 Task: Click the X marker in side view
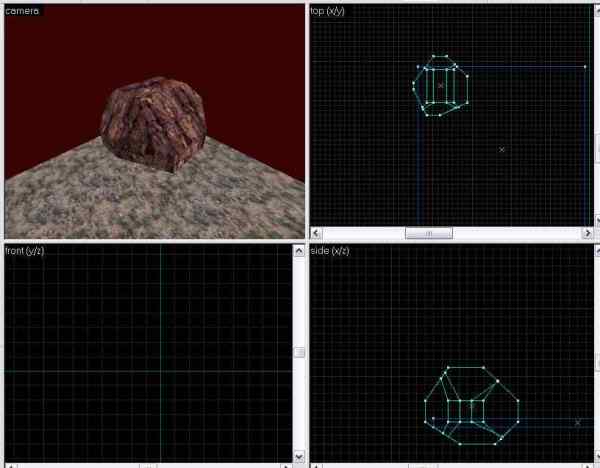577,423
